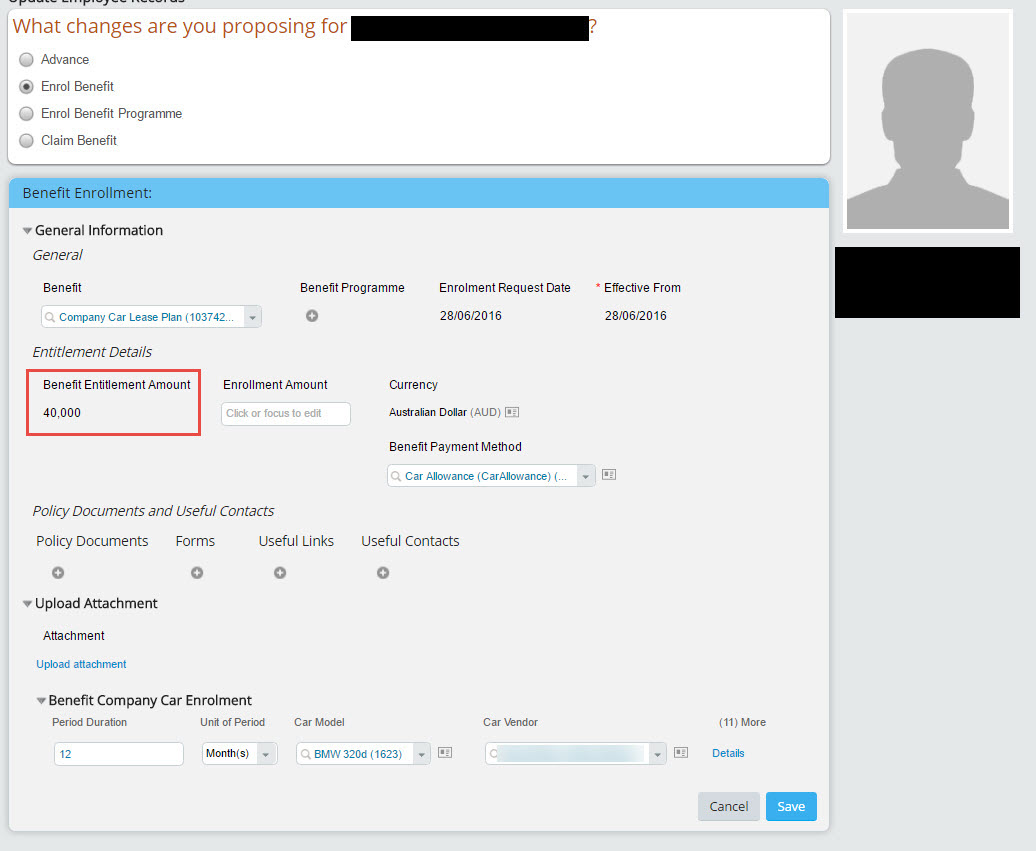
Task: Open Car Vendor related details icon
Action: [x=681, y=753]
